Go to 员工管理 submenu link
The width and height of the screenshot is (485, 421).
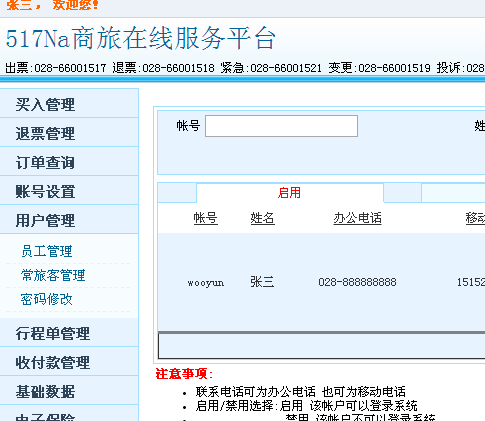tap(47, 251)
